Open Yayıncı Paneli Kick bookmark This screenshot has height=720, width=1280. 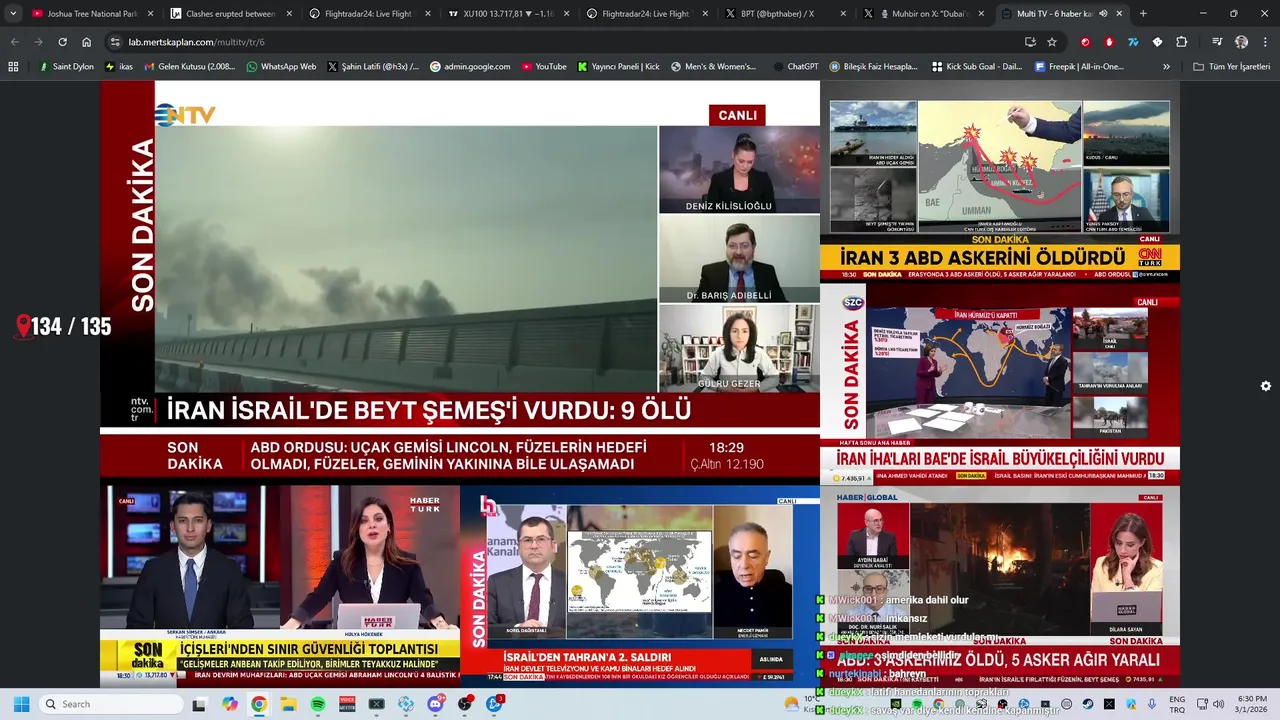pyautogui.click(x=618, y=67)
